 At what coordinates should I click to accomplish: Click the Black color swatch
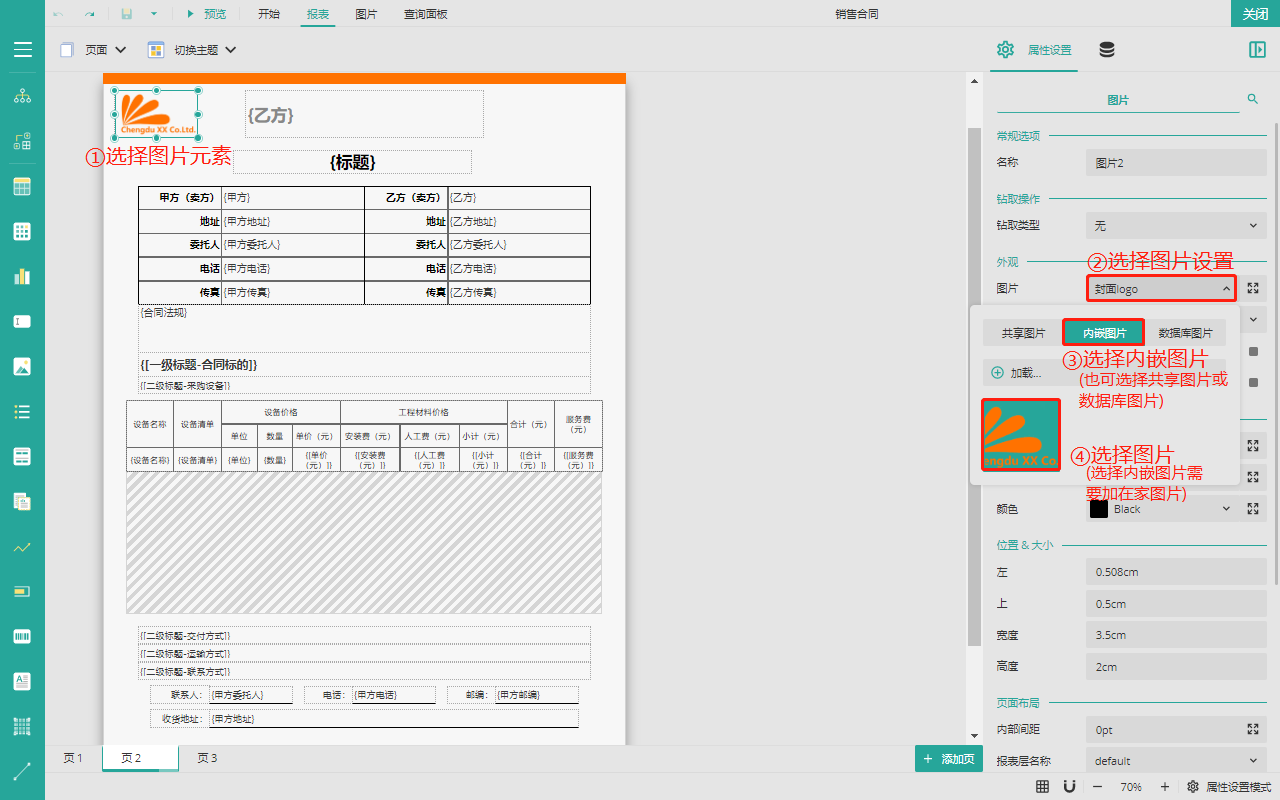pos(1098,509)
